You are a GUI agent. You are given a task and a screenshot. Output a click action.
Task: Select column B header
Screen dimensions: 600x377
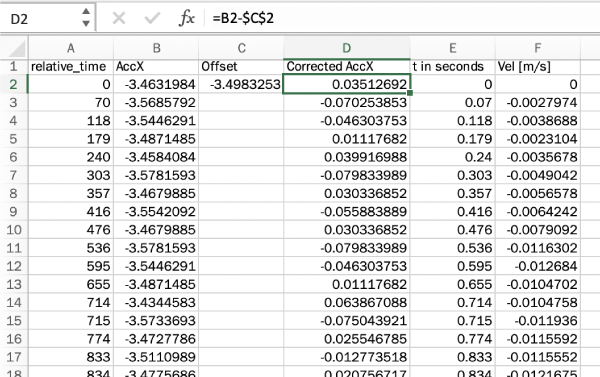pyautogui.click(x=156, y=48)
